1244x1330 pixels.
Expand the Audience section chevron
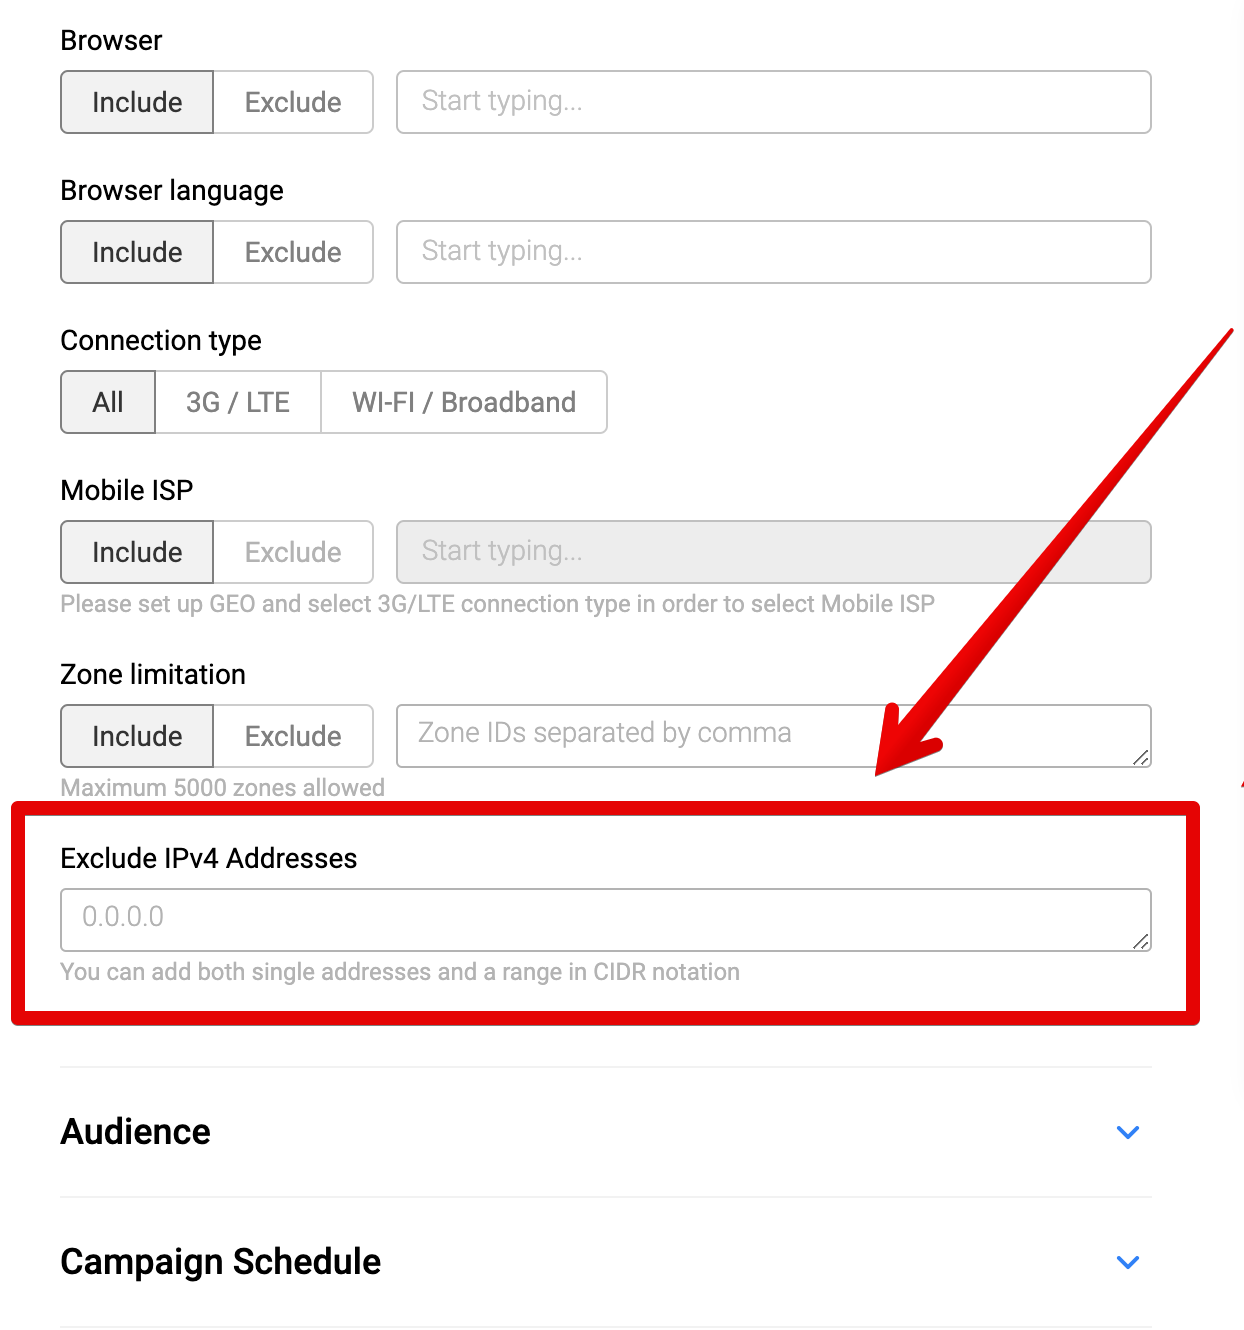pos(1128,1132)
